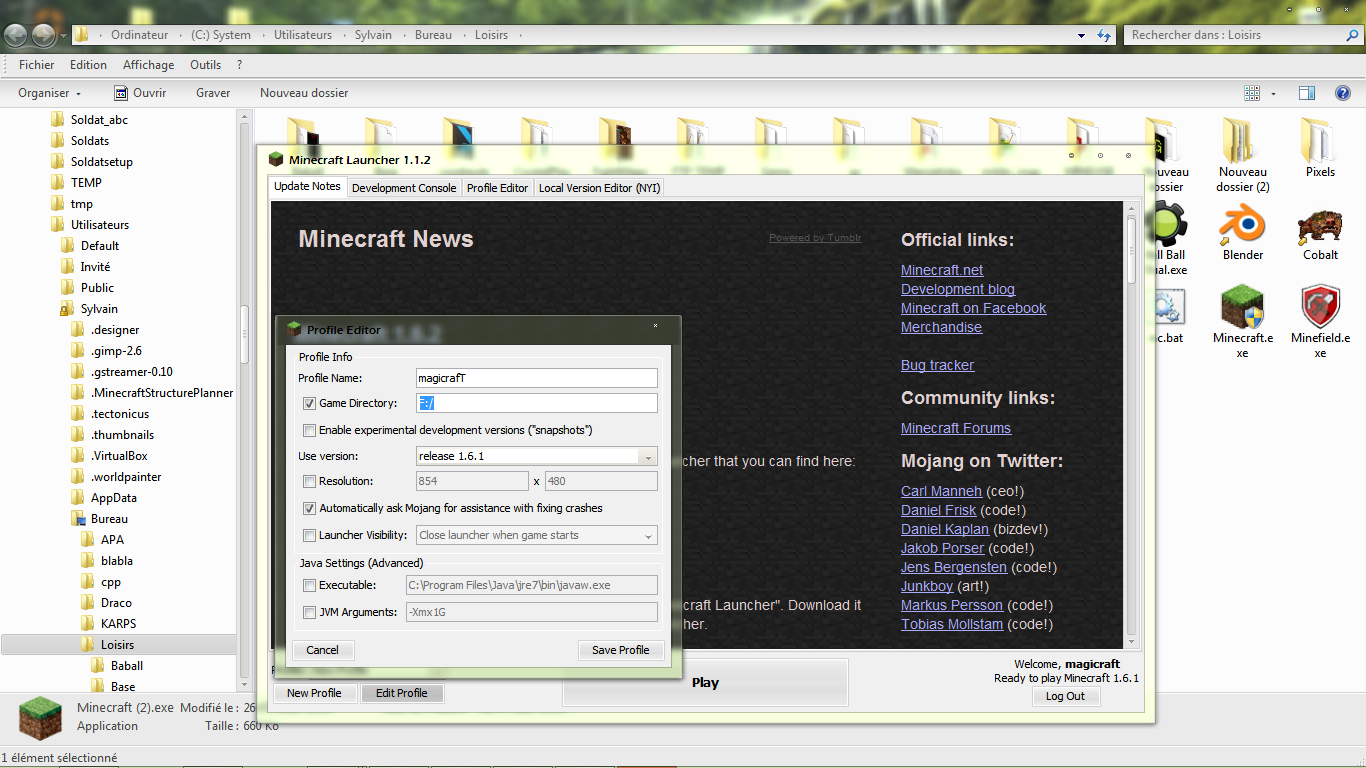Open the Affichage menu
Screen dimensions: 1366x768
[x=148, y=65]
